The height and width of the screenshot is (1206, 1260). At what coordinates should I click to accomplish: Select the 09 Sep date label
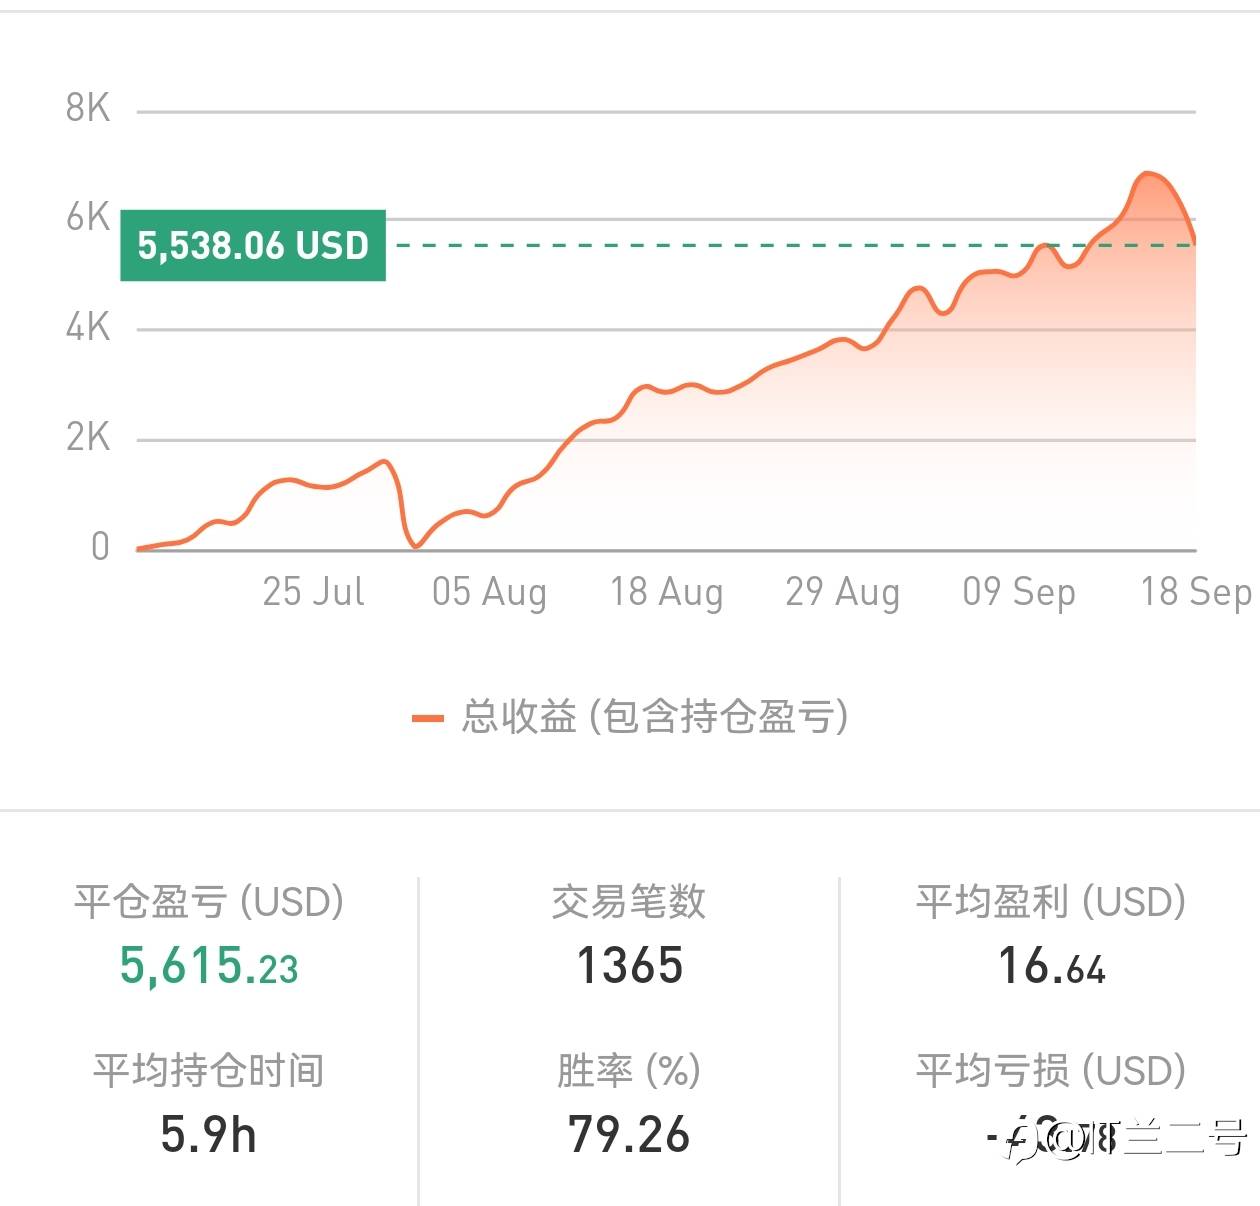(1019, 591)
